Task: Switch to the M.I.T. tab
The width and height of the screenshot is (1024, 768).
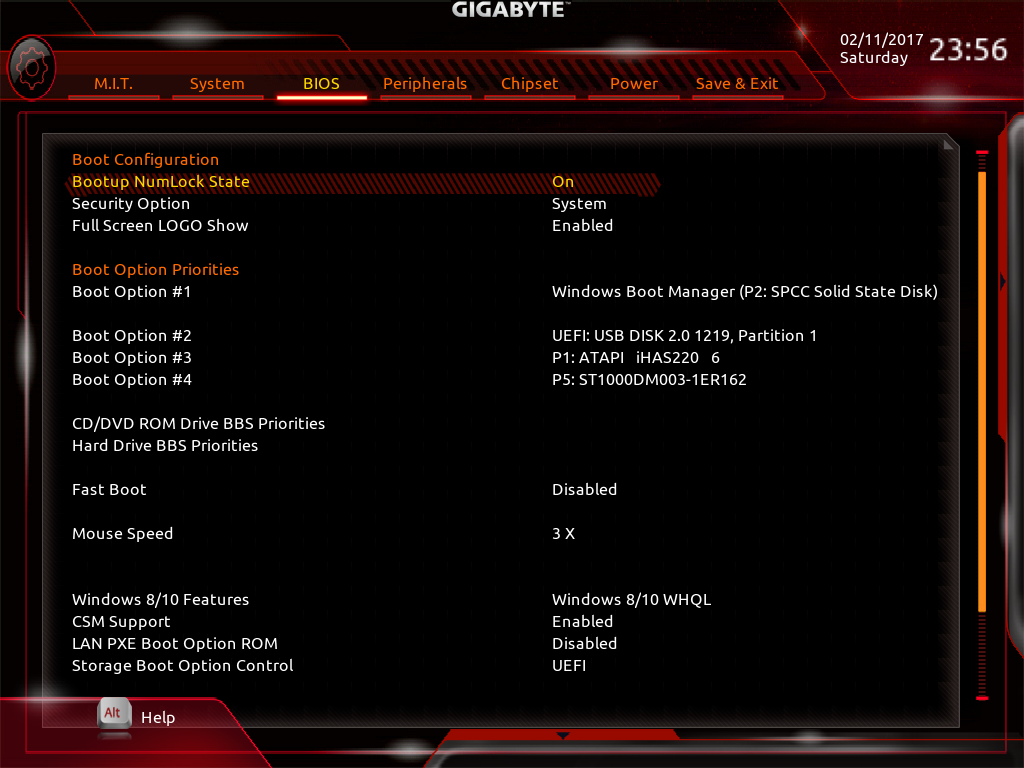Action: point(114,84)
